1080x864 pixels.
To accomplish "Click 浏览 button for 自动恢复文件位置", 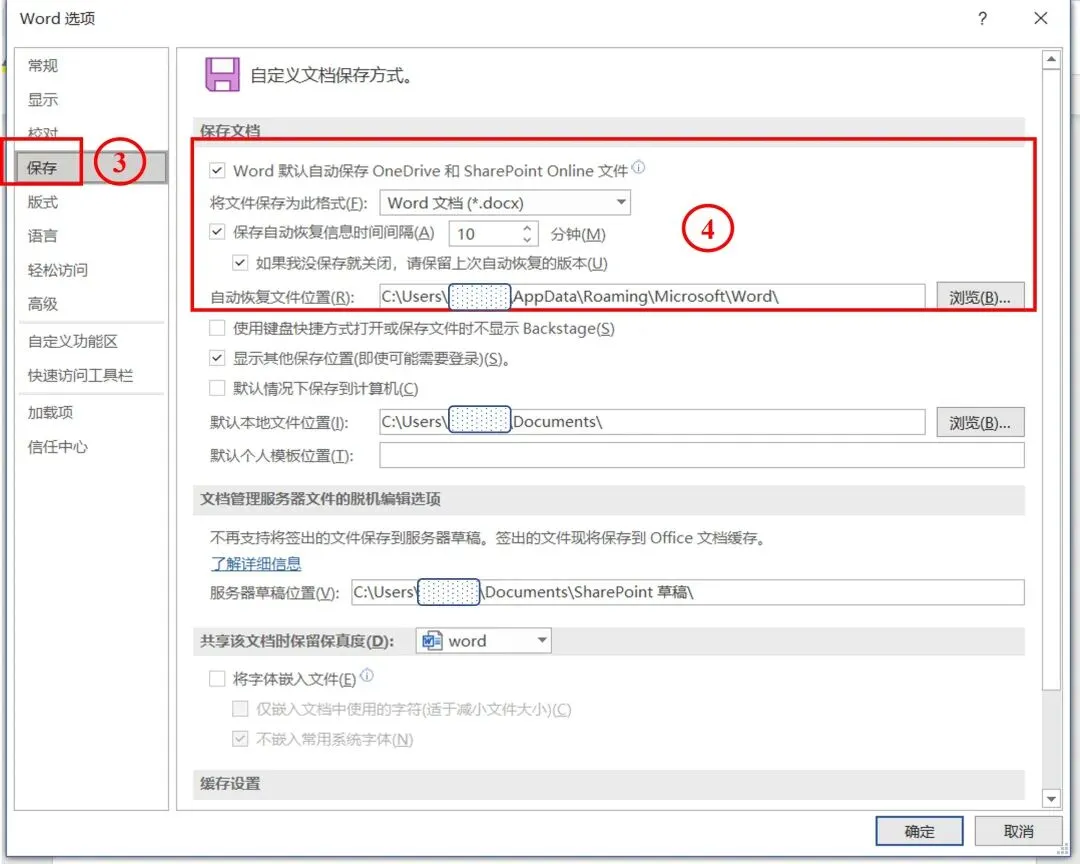I will [980, 297].
